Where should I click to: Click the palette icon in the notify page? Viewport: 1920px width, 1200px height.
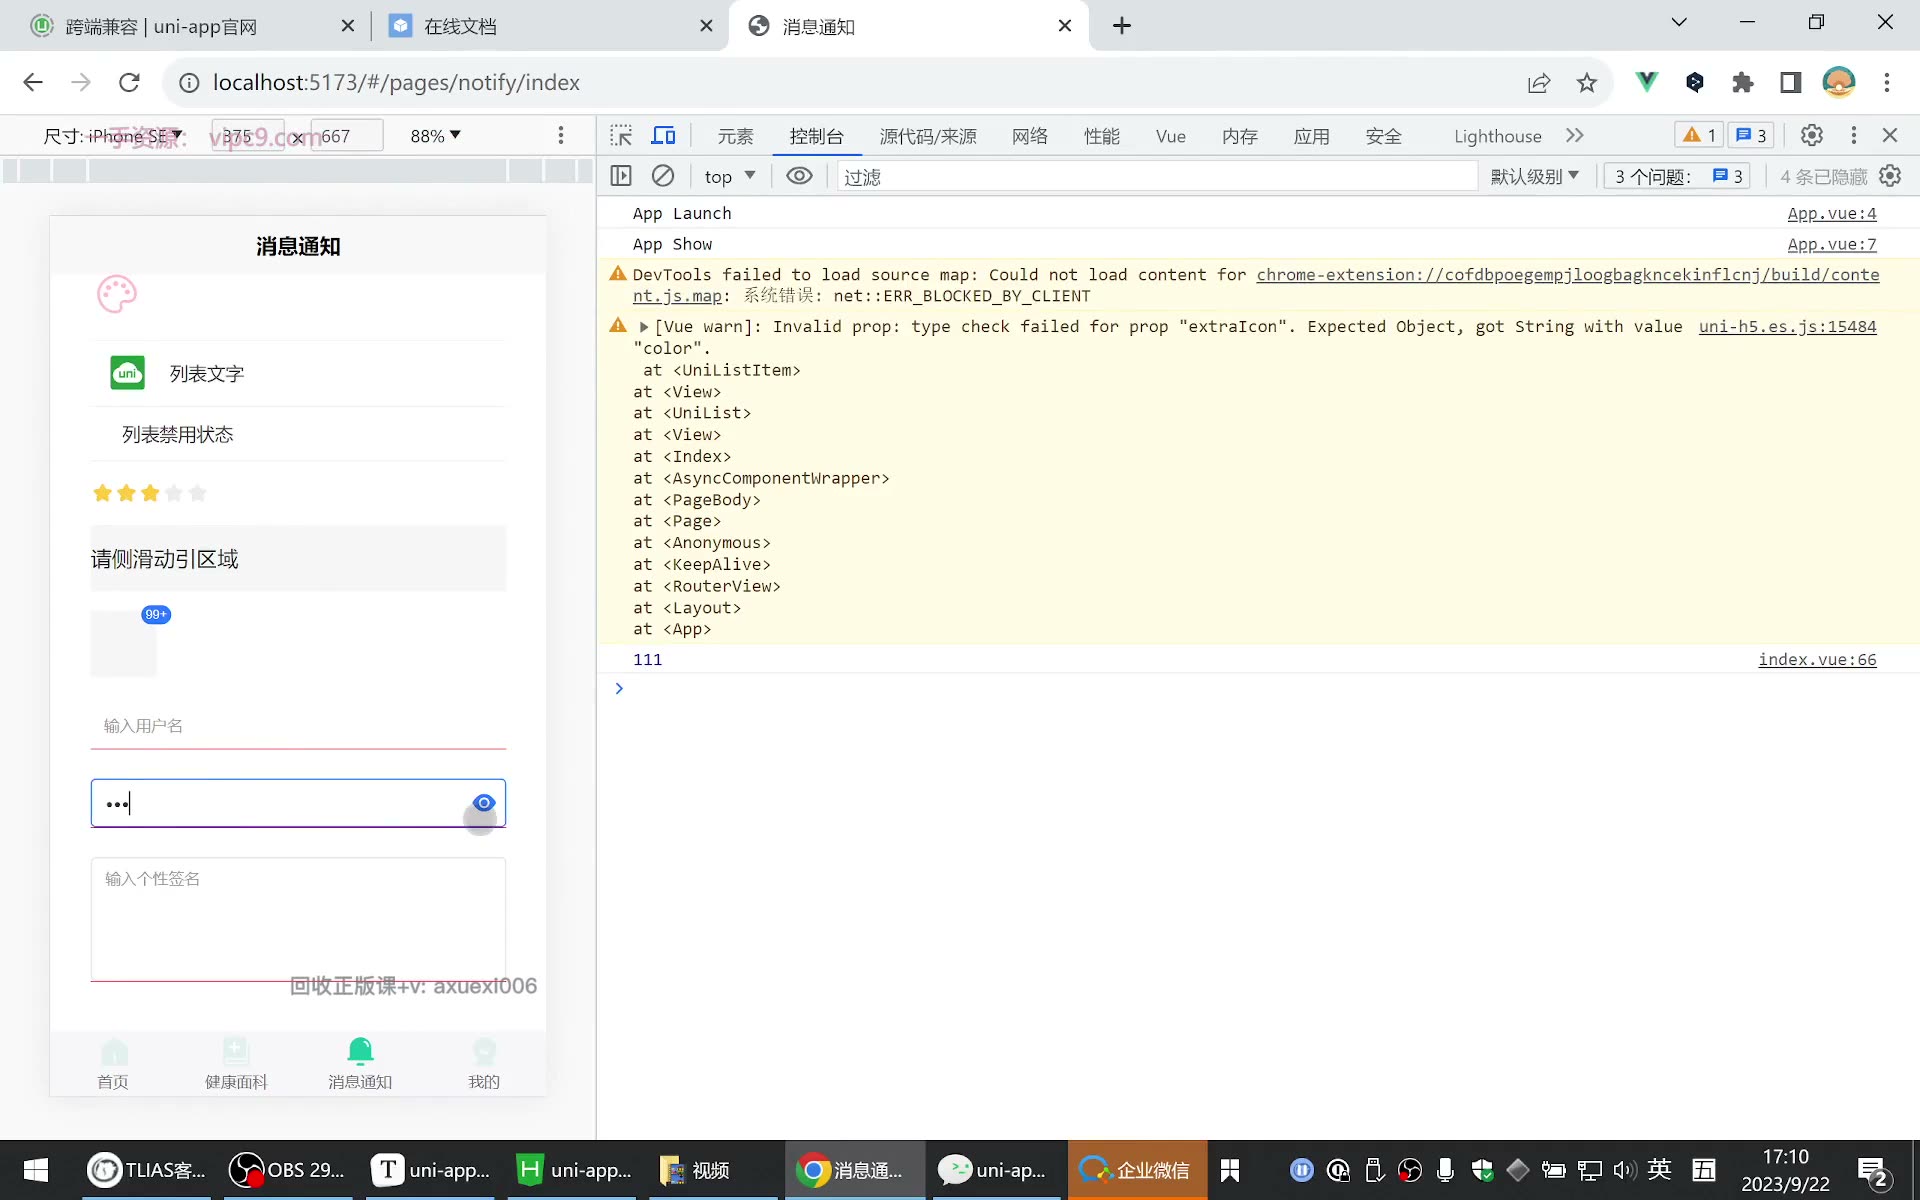pyautogui.click(x=116, y=294)
